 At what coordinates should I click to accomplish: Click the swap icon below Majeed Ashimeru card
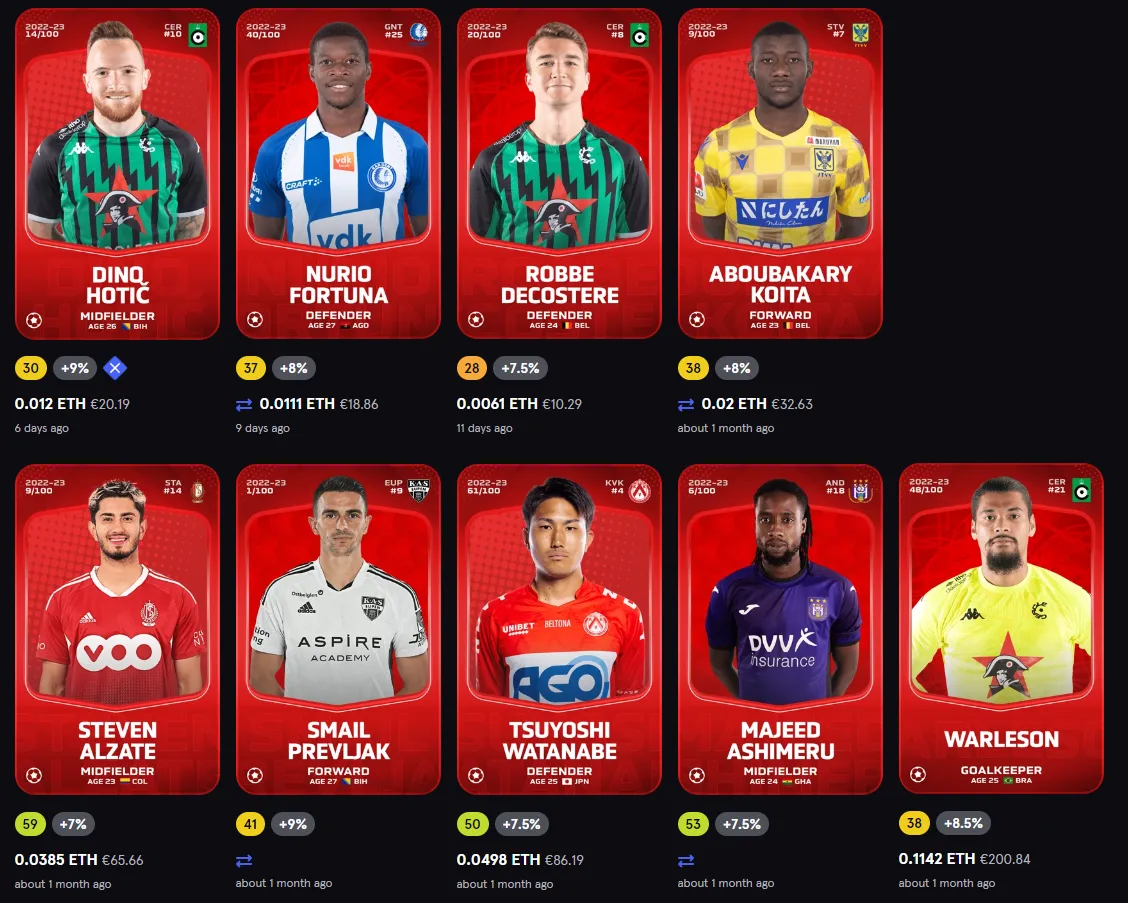click(x=686, y=861)
